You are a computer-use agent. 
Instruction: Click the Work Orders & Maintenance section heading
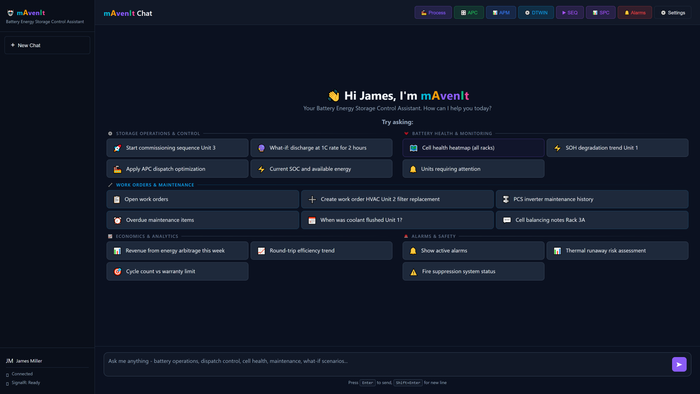[155, 185]
